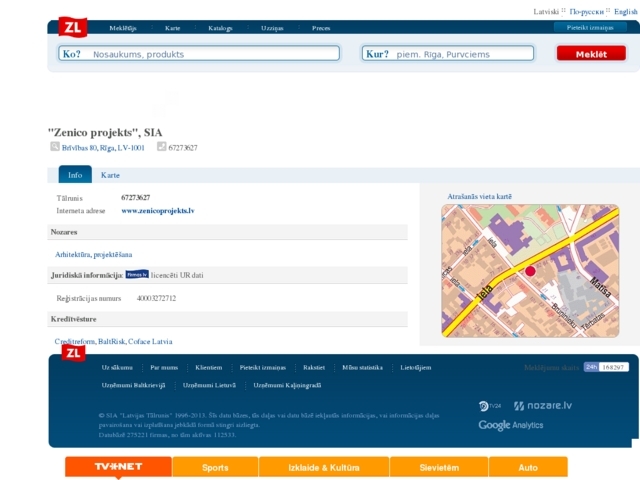Viewport: 640px width, 480px height.
Task: Click the ZL logo in the header
Action: pyautogui.click(x=73, y=27)
